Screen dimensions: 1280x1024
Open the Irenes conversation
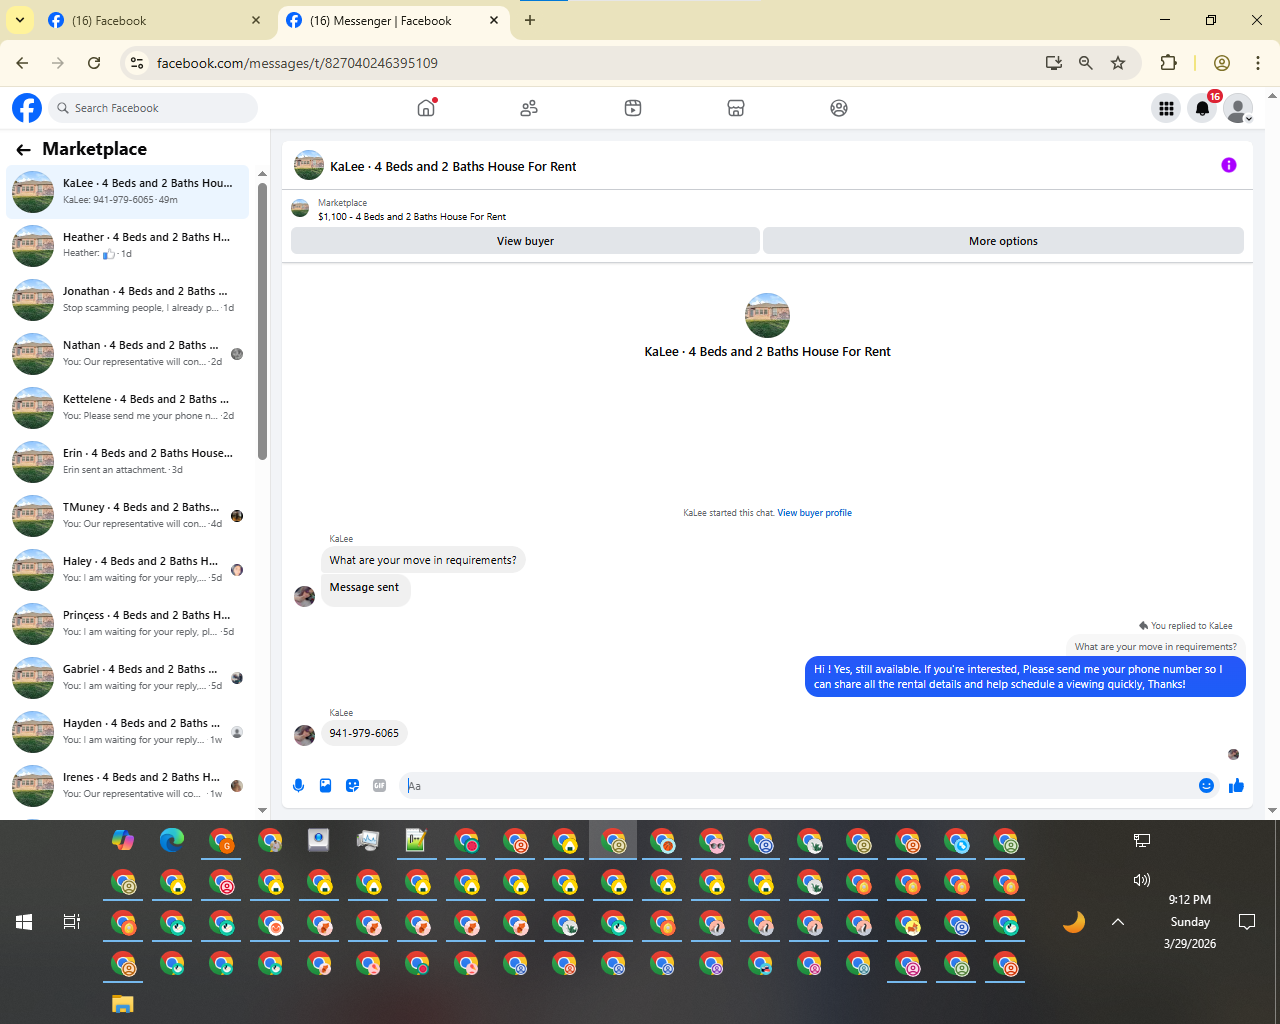[128, 785]
